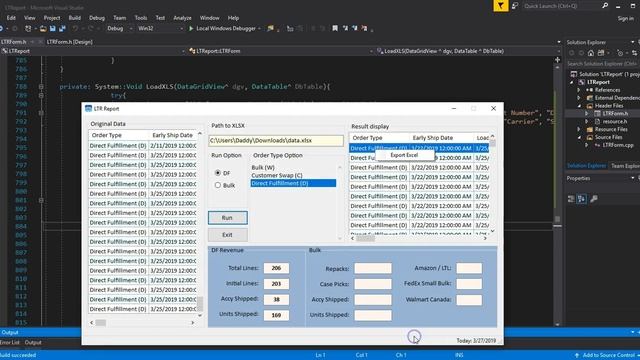Click the Search Solution Explorer box
The width and height of the screenshot is (640, 360).
click(602, 64)
